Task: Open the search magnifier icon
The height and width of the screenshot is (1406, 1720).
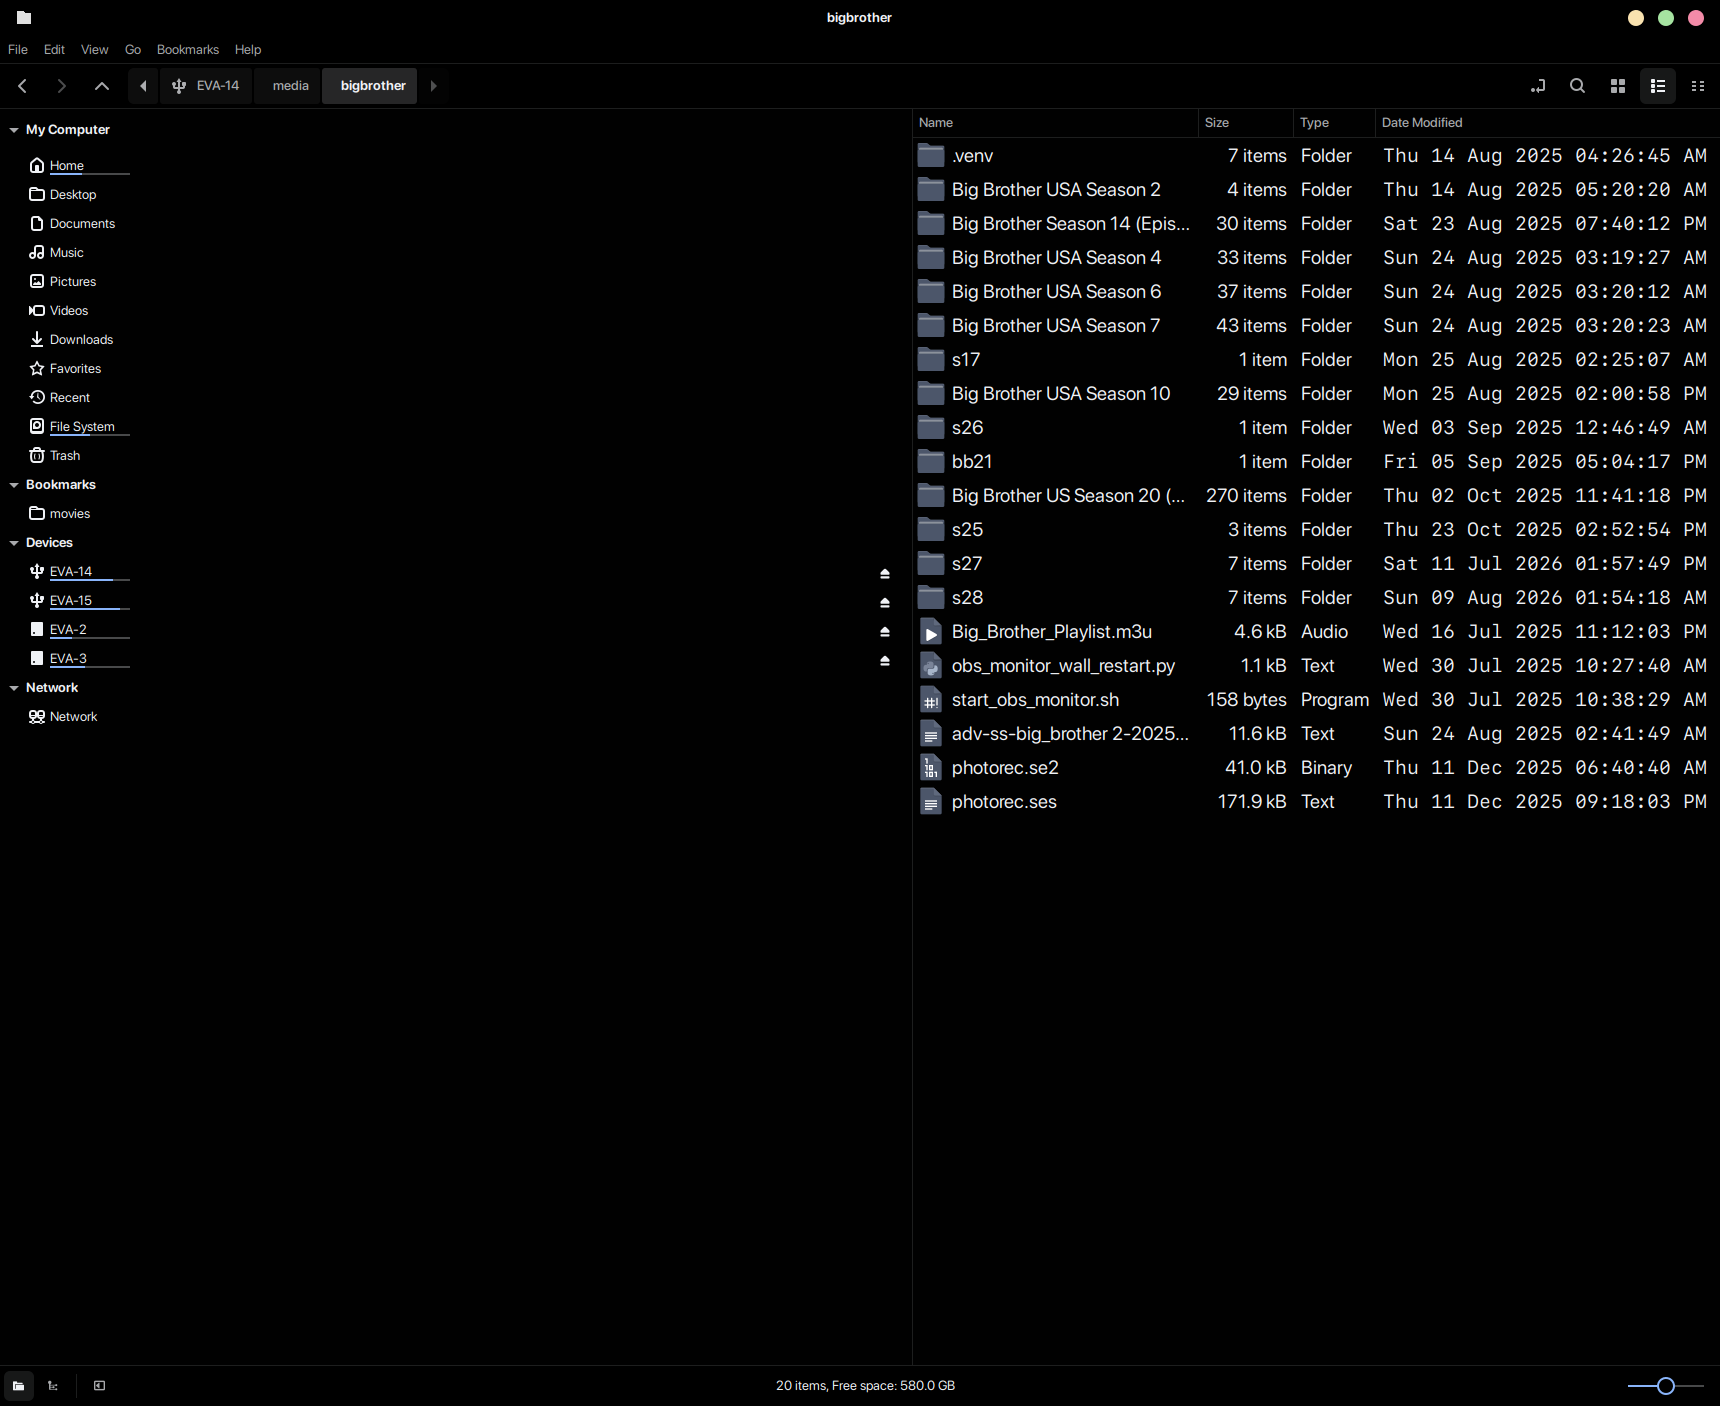Action: click(1578, 86)
